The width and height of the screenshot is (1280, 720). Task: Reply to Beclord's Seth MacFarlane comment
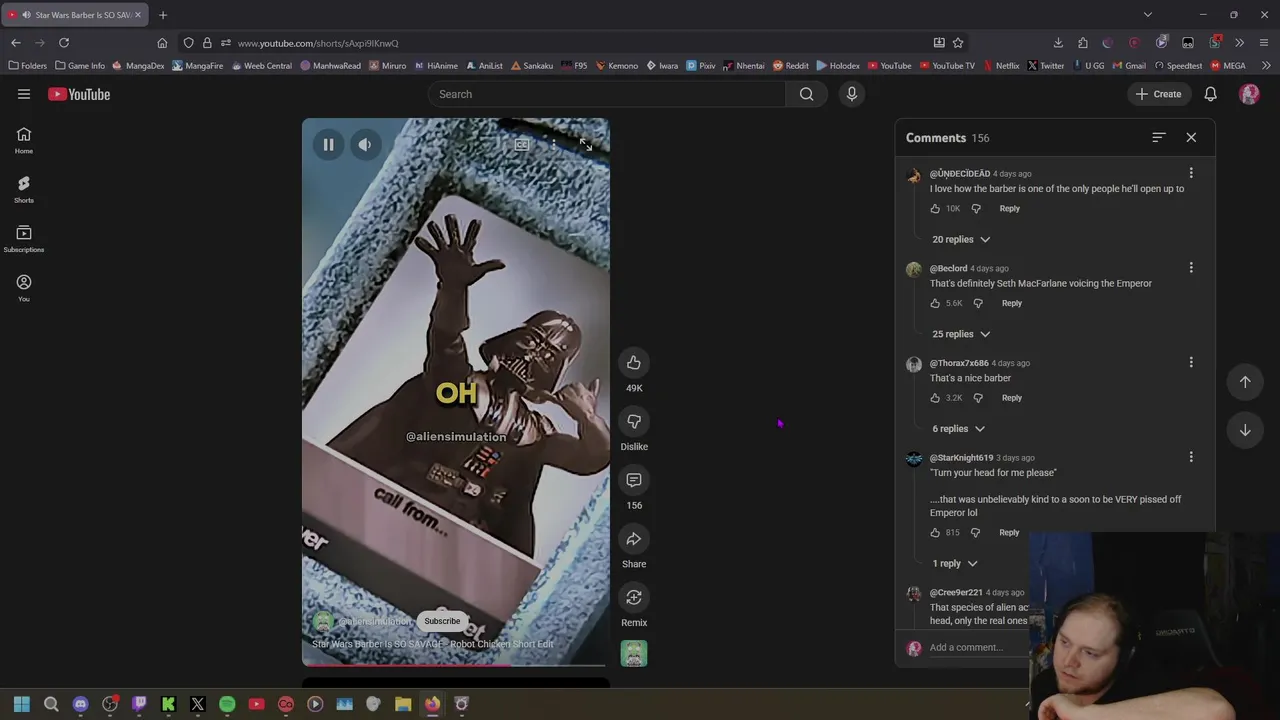coord(1012,303)
